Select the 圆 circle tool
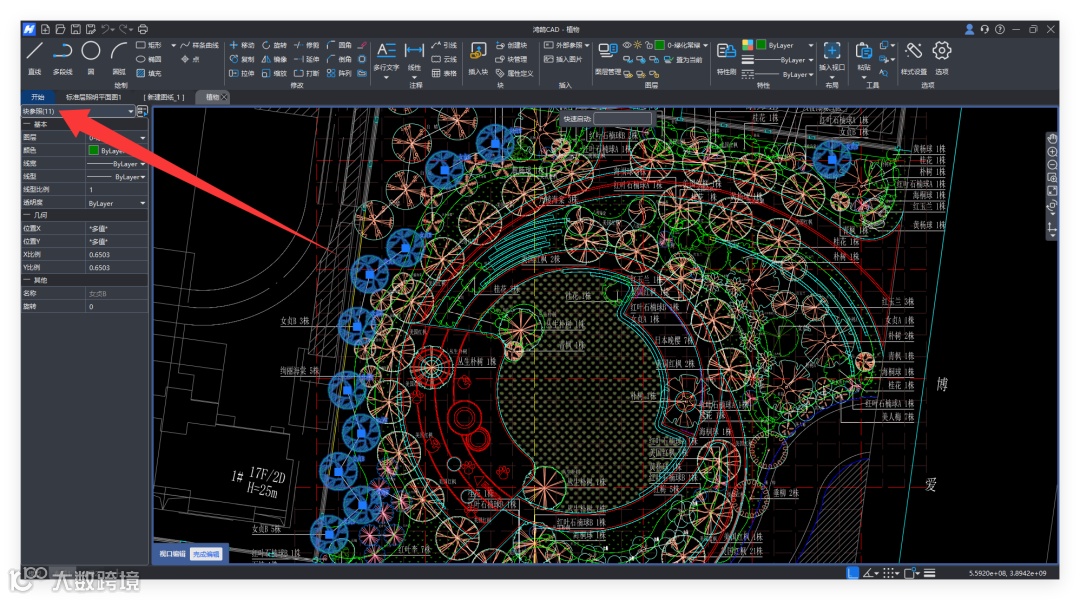1080x600 pixels. pyautogui.click(x=91, y=57)
